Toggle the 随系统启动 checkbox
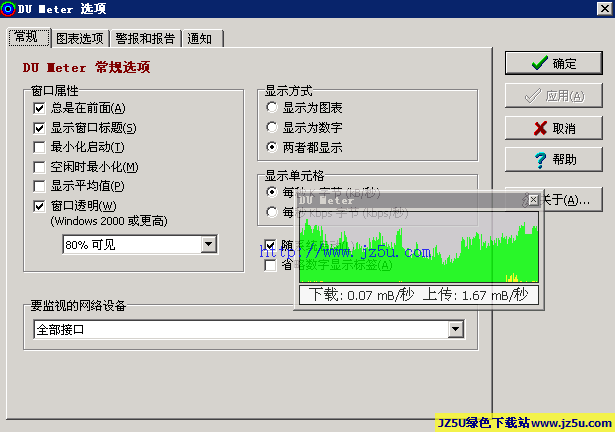Image resolution: width=615 pixels, height=432 pixels. pos(270,246)
